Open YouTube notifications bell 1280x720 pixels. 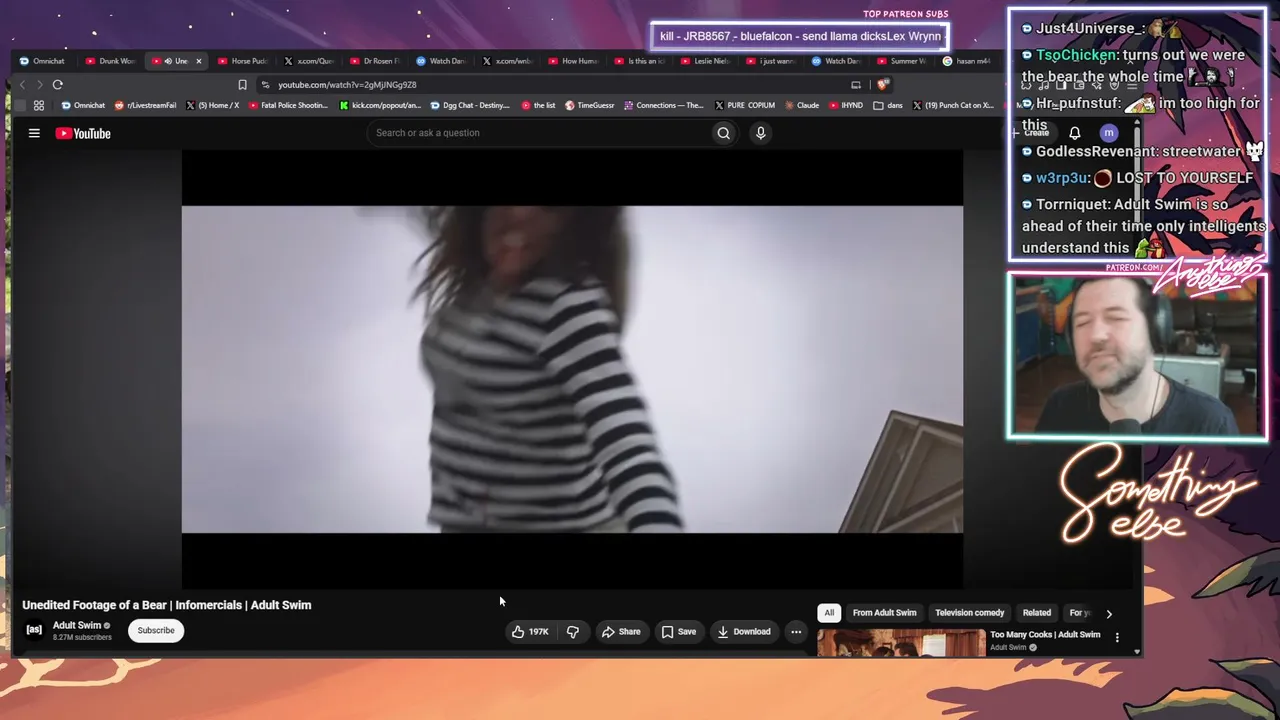tap(1075, 133)
